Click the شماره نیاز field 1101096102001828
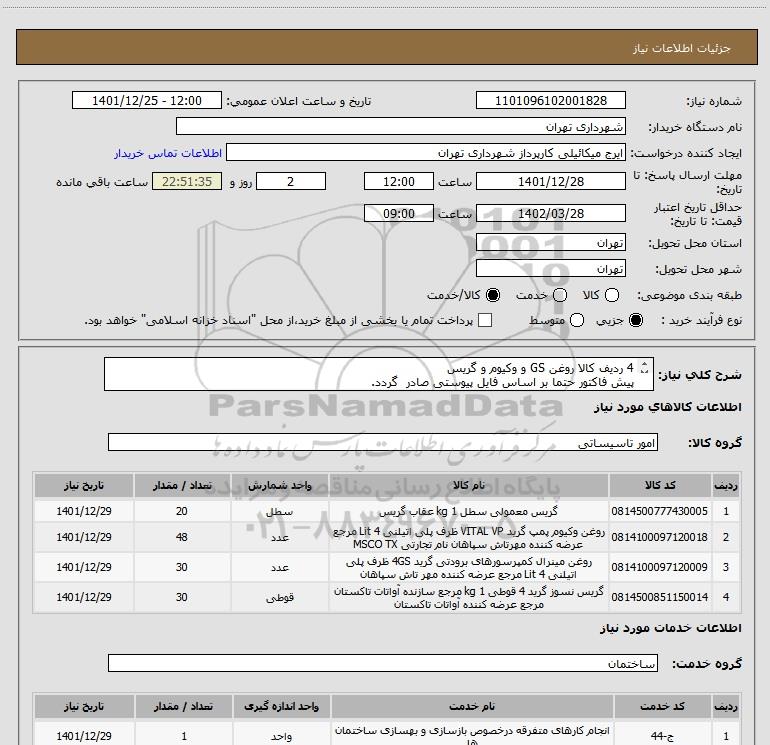The height and width of the screenshot is (745, 770). tap(550, 101)
